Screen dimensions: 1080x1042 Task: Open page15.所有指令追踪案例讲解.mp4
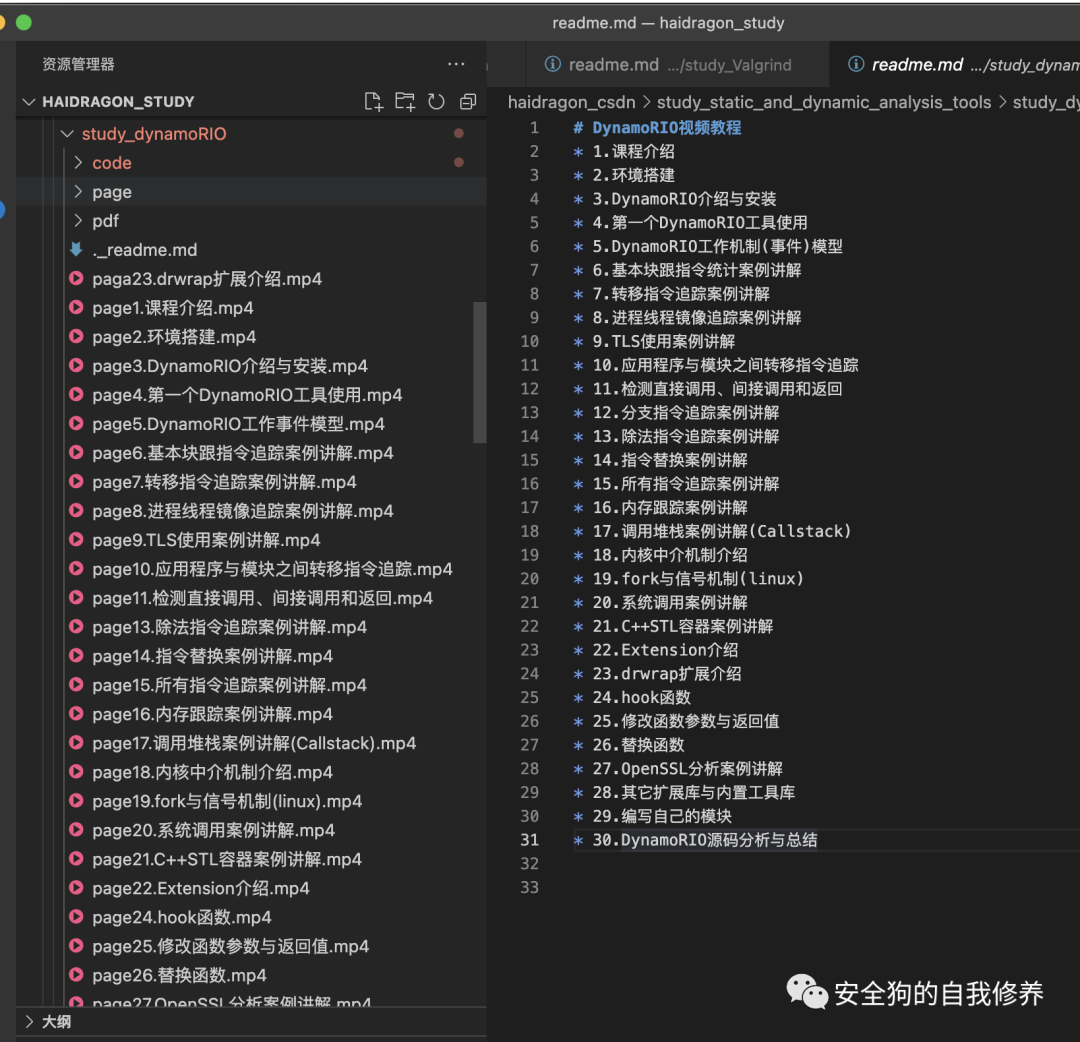coord(230,685)
